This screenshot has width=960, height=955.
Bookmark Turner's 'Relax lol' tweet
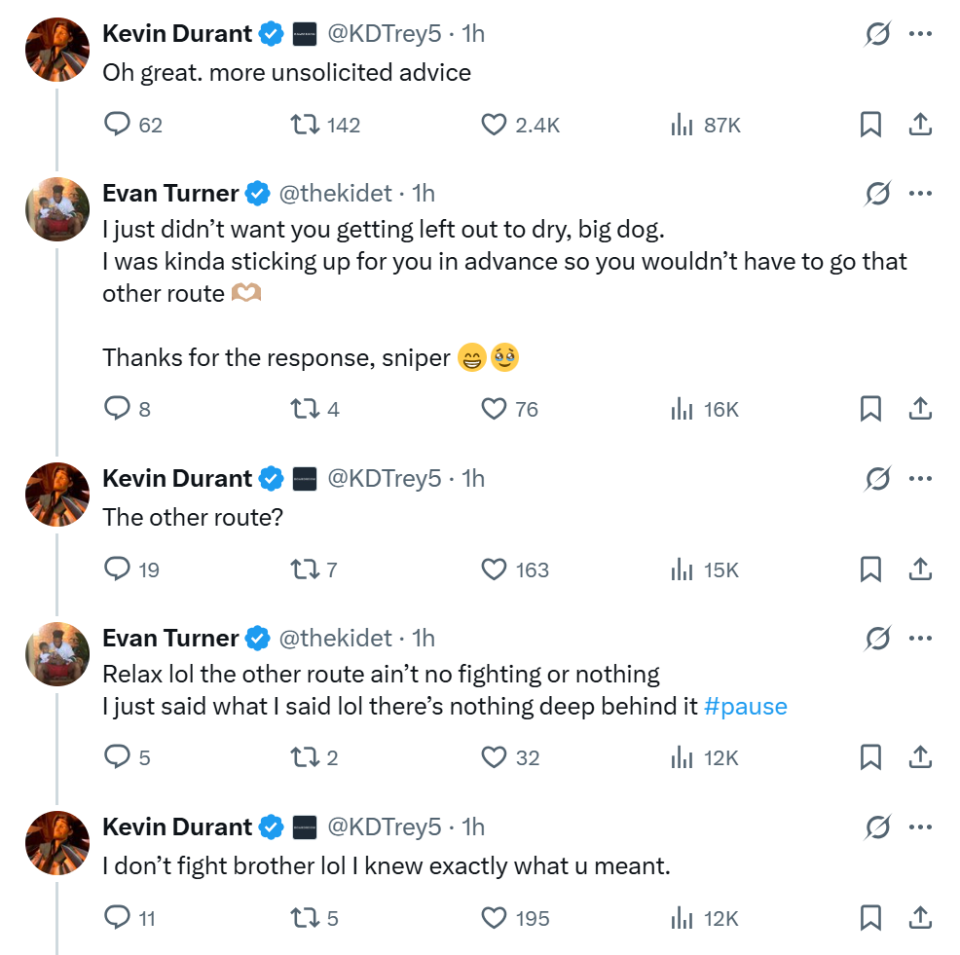[871, 758]
